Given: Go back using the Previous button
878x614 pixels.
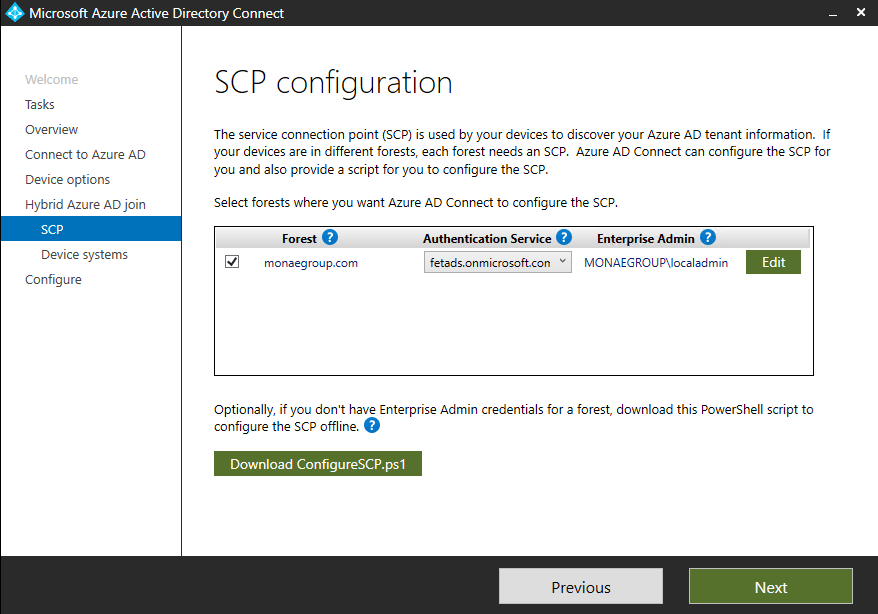Looking at the screenshot, I should tap(580, 587).
